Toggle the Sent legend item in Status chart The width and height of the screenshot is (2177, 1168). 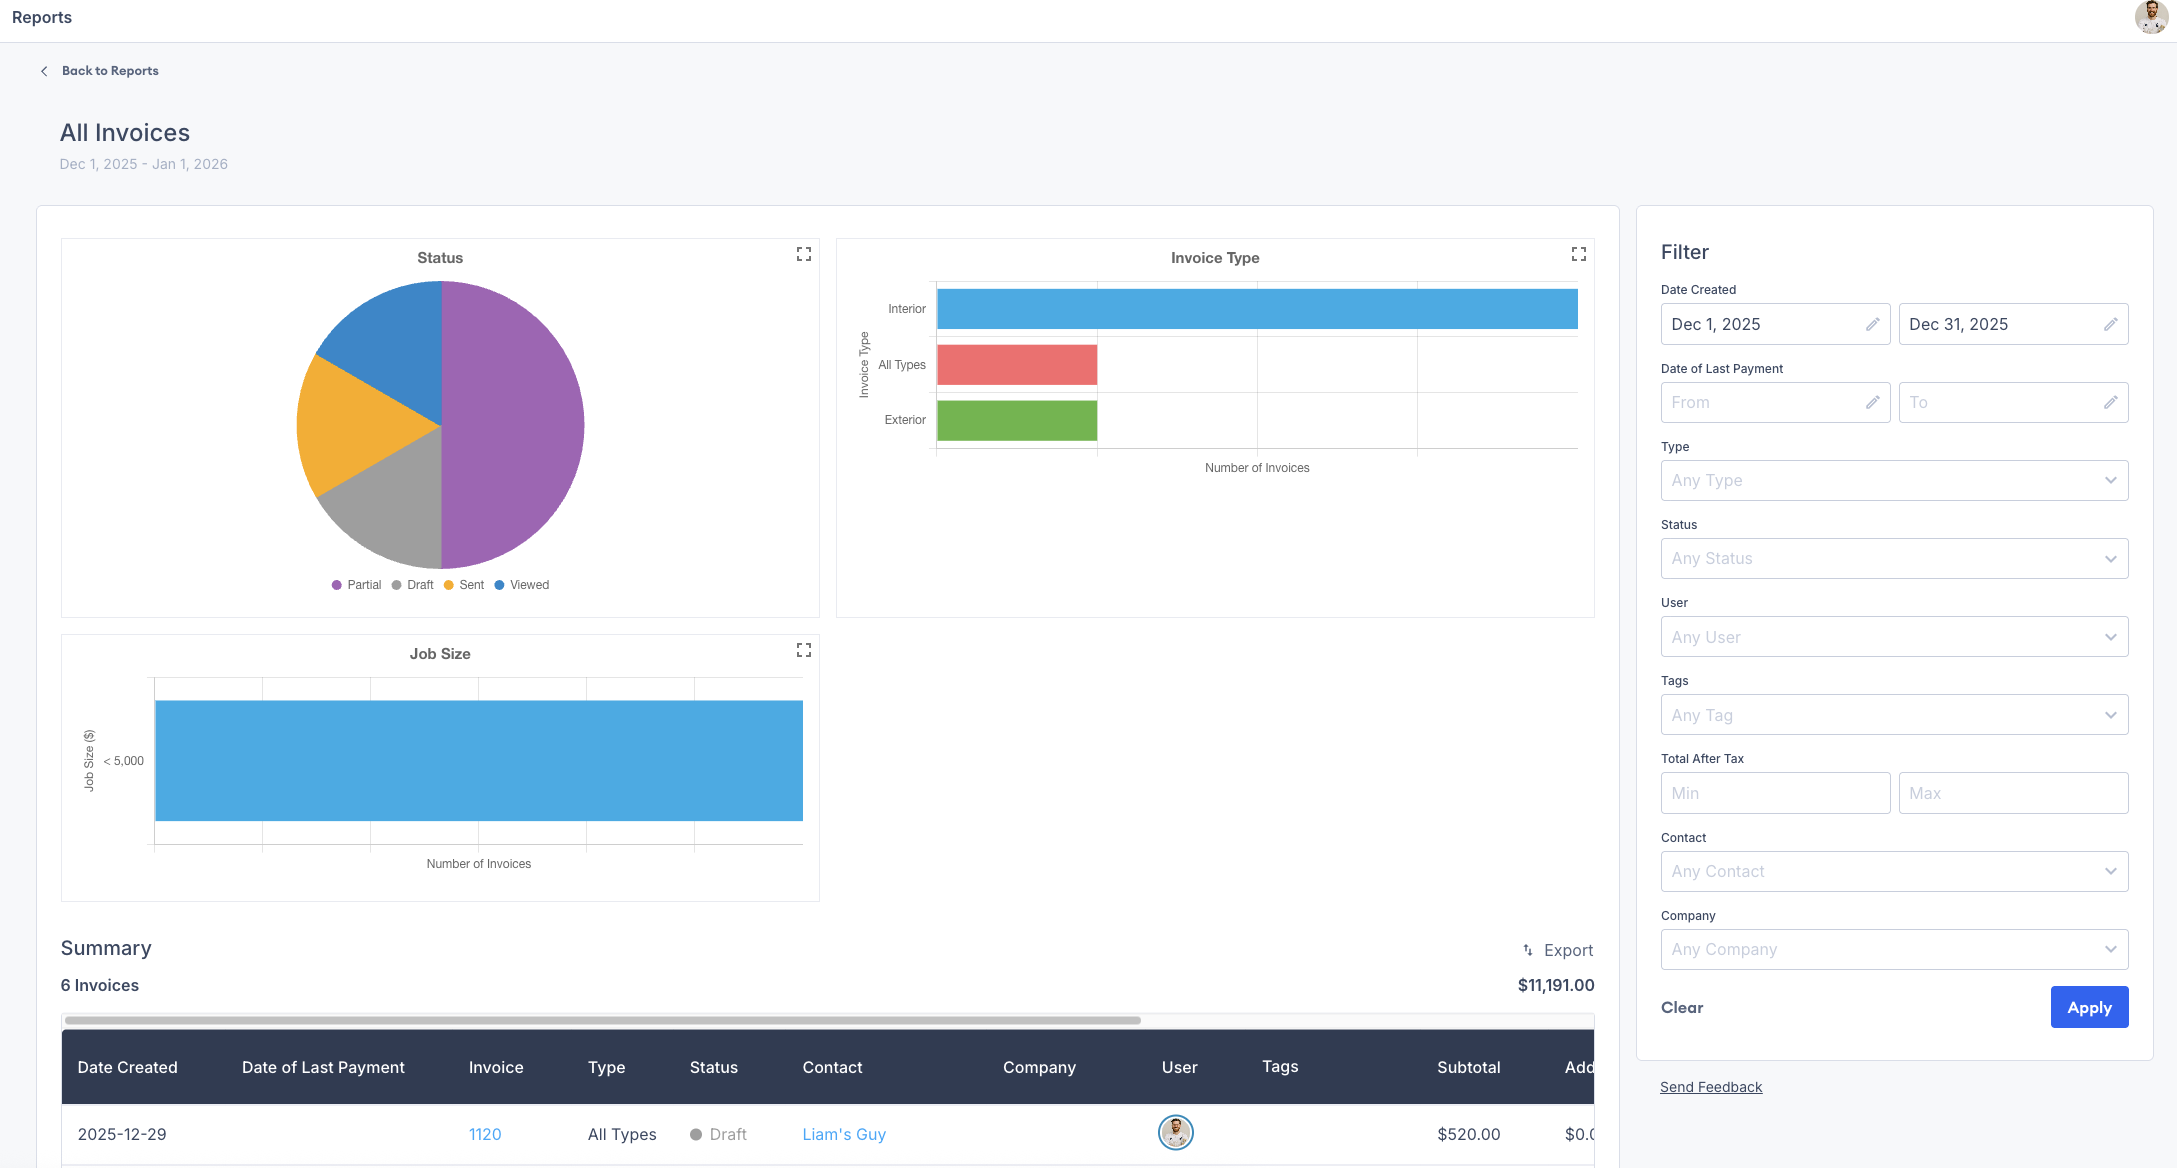[464, 585]
